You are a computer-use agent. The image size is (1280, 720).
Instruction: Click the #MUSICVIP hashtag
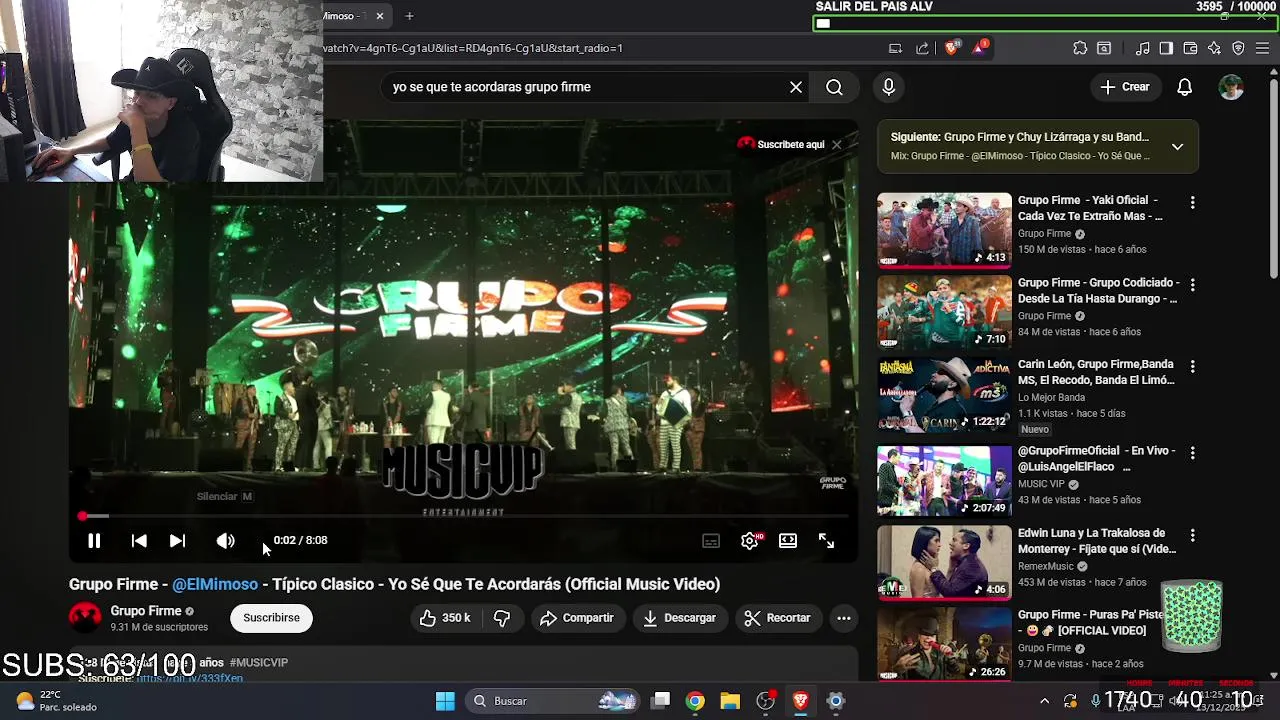point(258,662)
